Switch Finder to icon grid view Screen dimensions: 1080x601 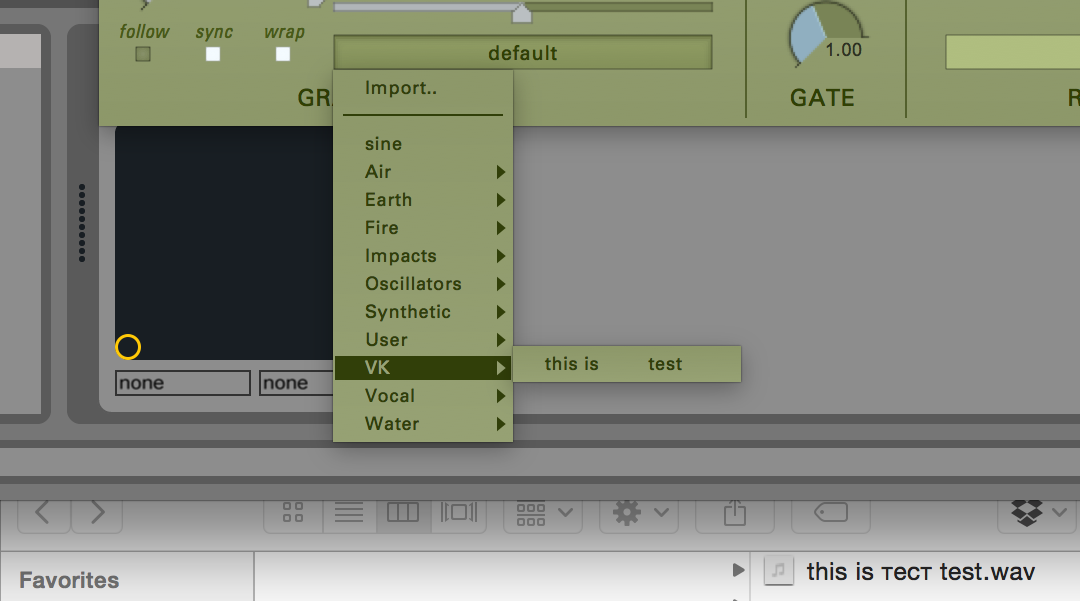293,513
